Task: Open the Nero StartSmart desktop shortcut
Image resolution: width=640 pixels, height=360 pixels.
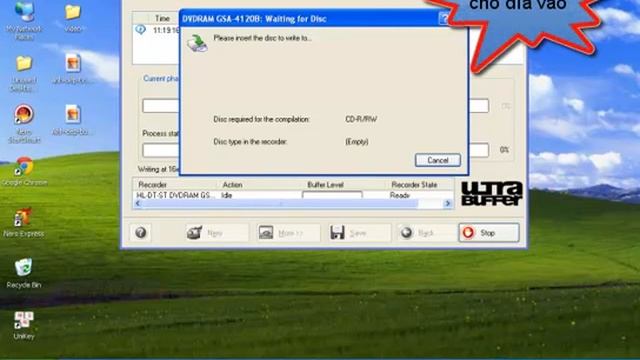Action: click(x=24, y=124)
